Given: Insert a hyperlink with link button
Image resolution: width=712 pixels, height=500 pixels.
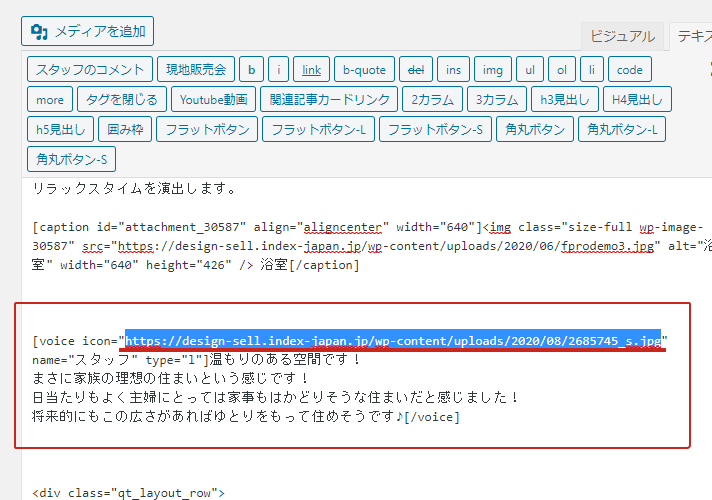Looking at the screenshot, I should click(x=311, y=70).
